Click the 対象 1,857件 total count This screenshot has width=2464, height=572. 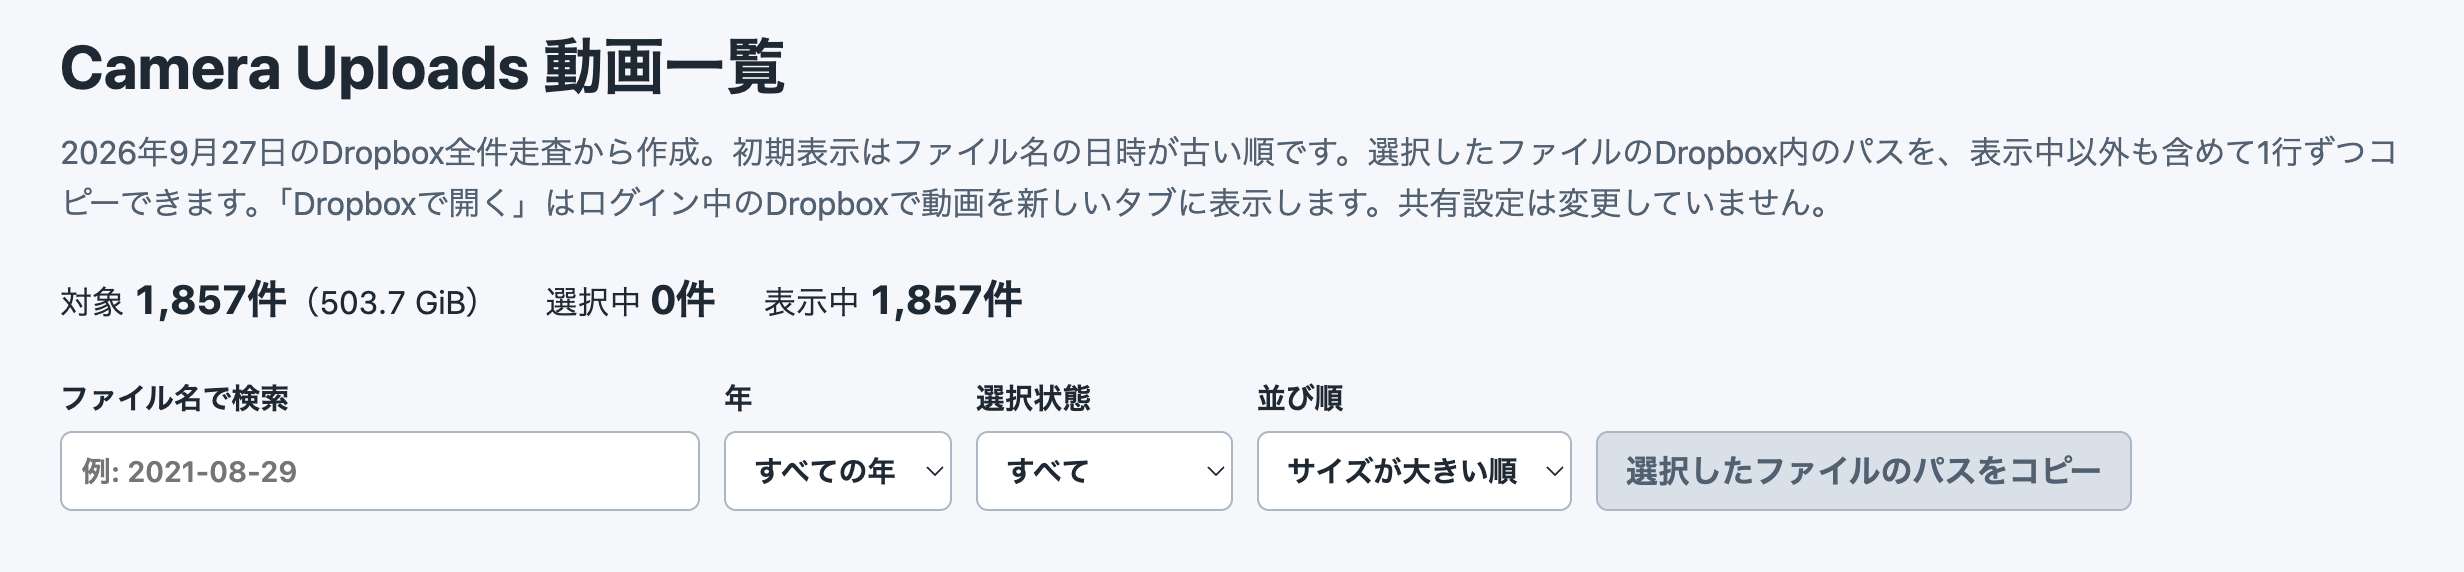[174, 300]
